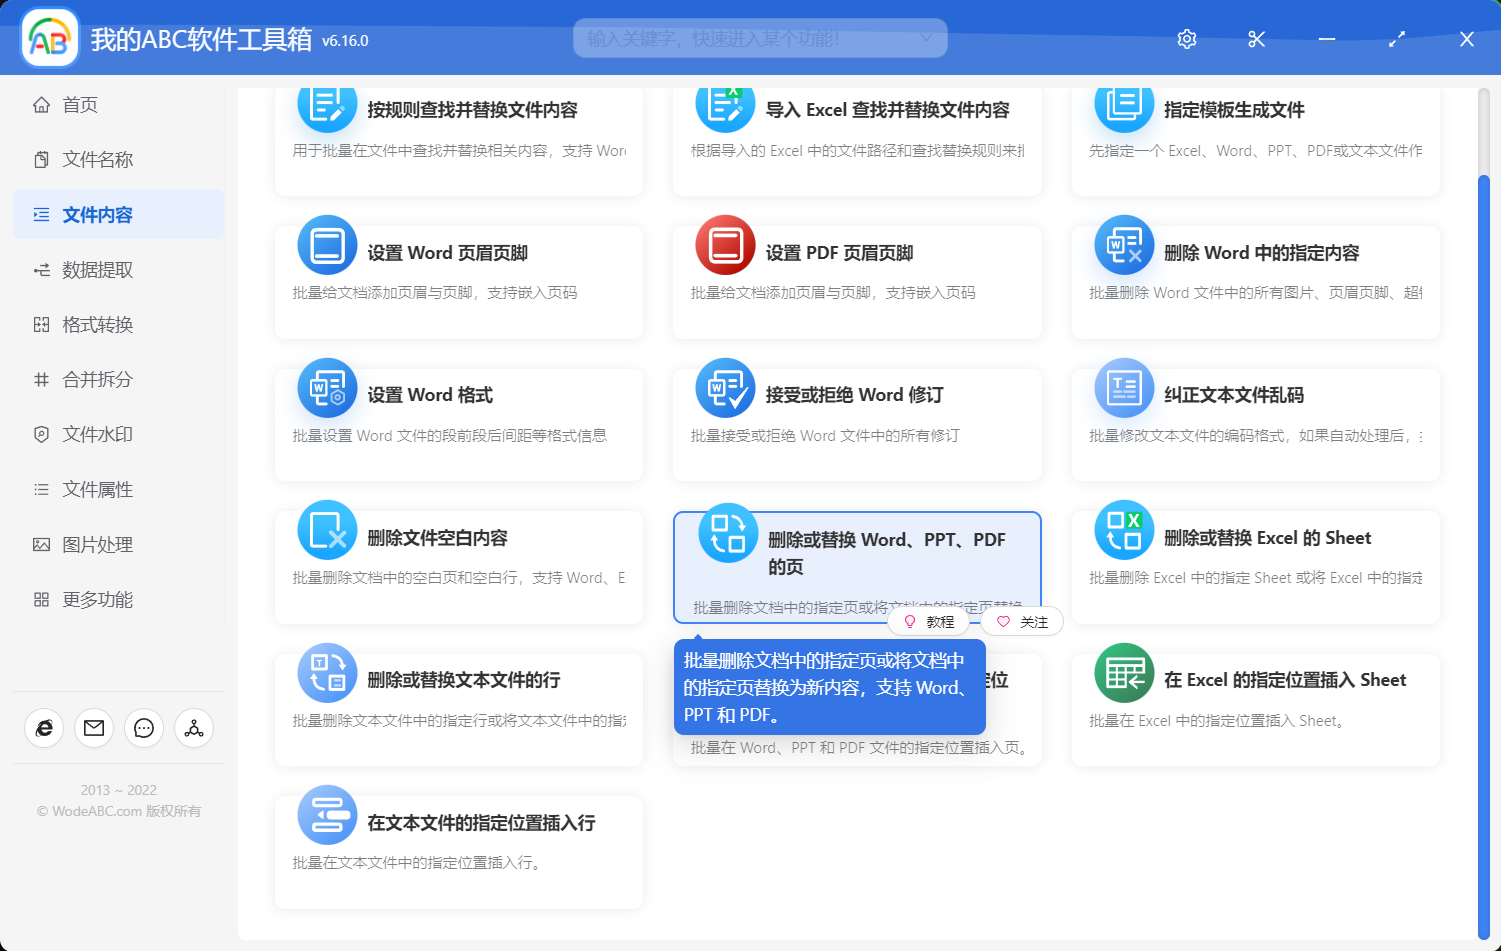
Task: Select the 设置 PDF 页眉页脚 red icon
Action: [724, 244]
